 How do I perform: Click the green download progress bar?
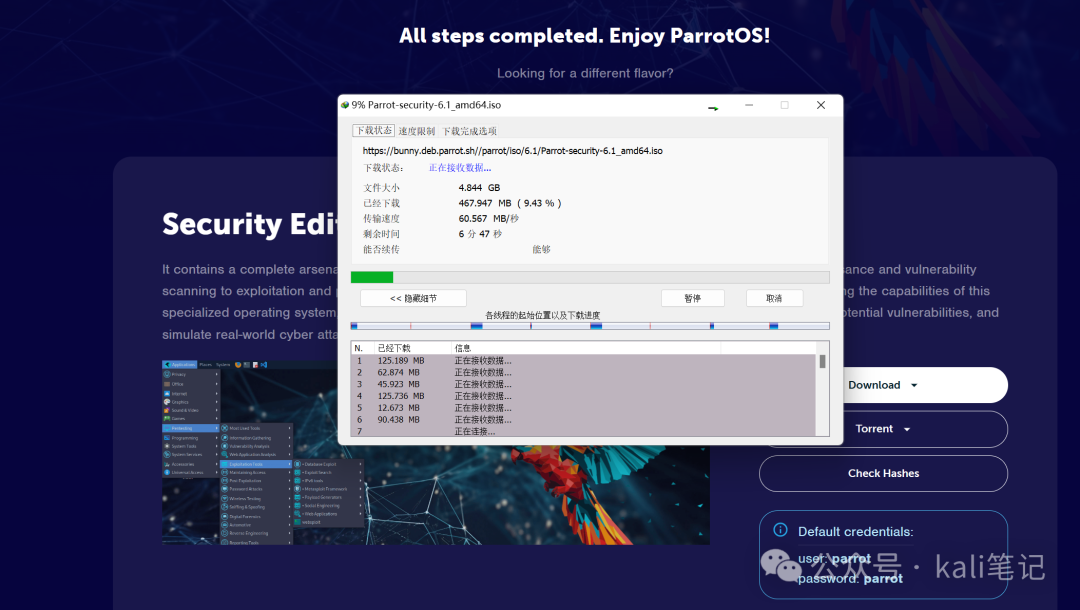coord(590,277)
